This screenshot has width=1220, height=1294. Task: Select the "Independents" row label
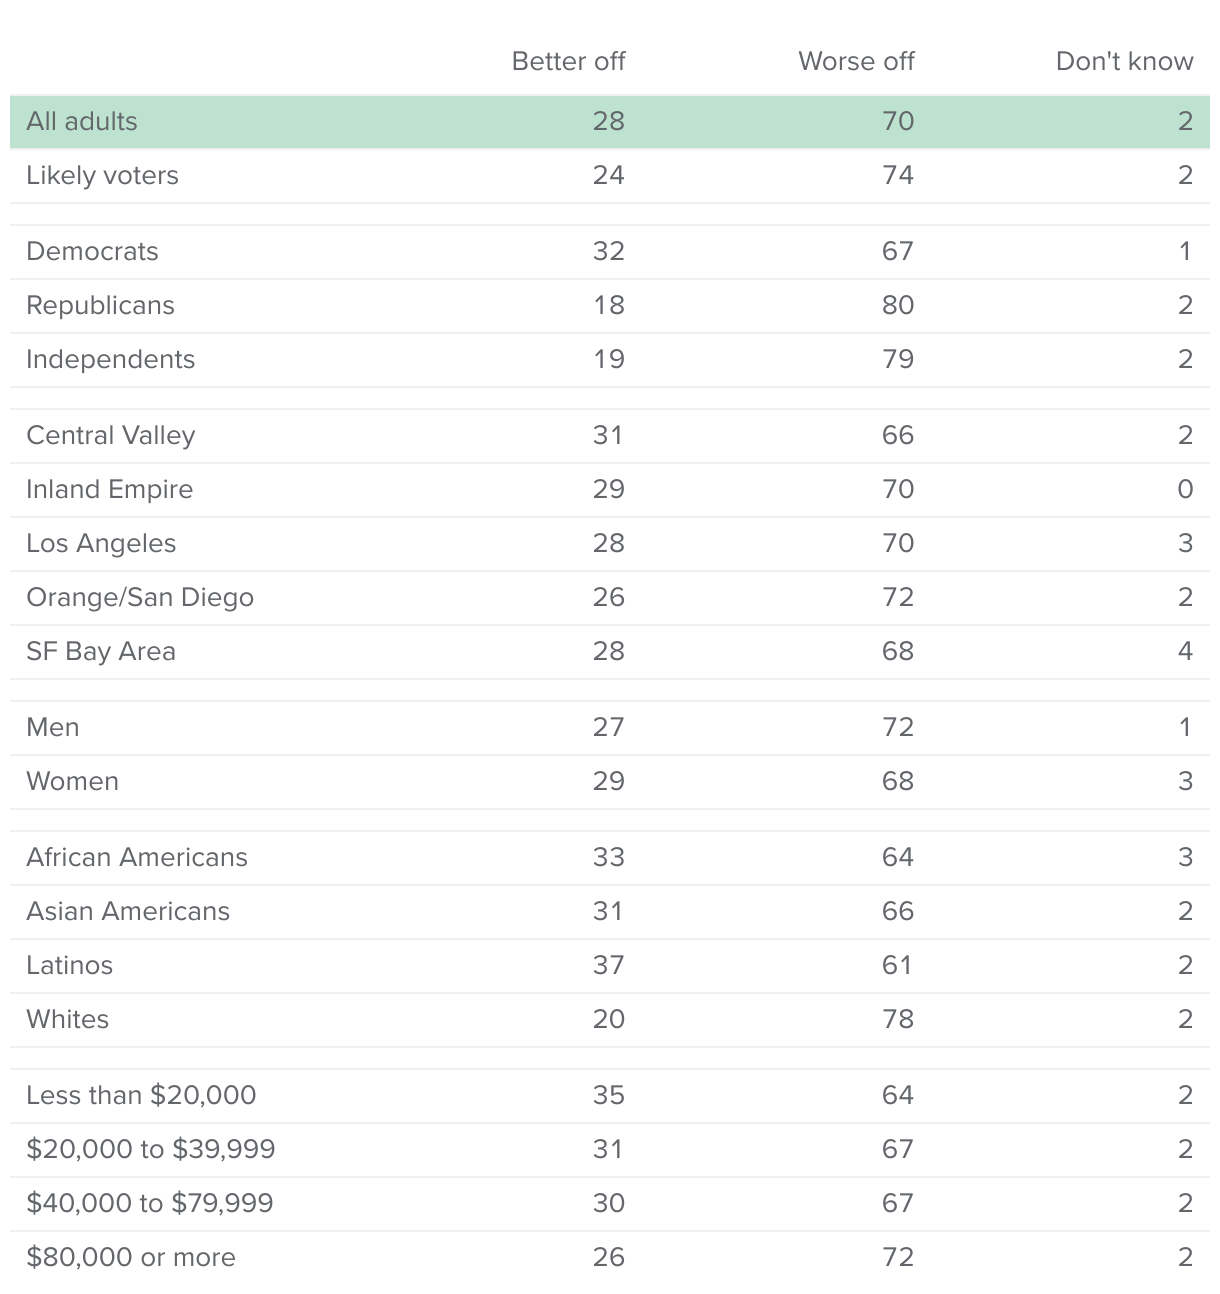pos(110,359)
